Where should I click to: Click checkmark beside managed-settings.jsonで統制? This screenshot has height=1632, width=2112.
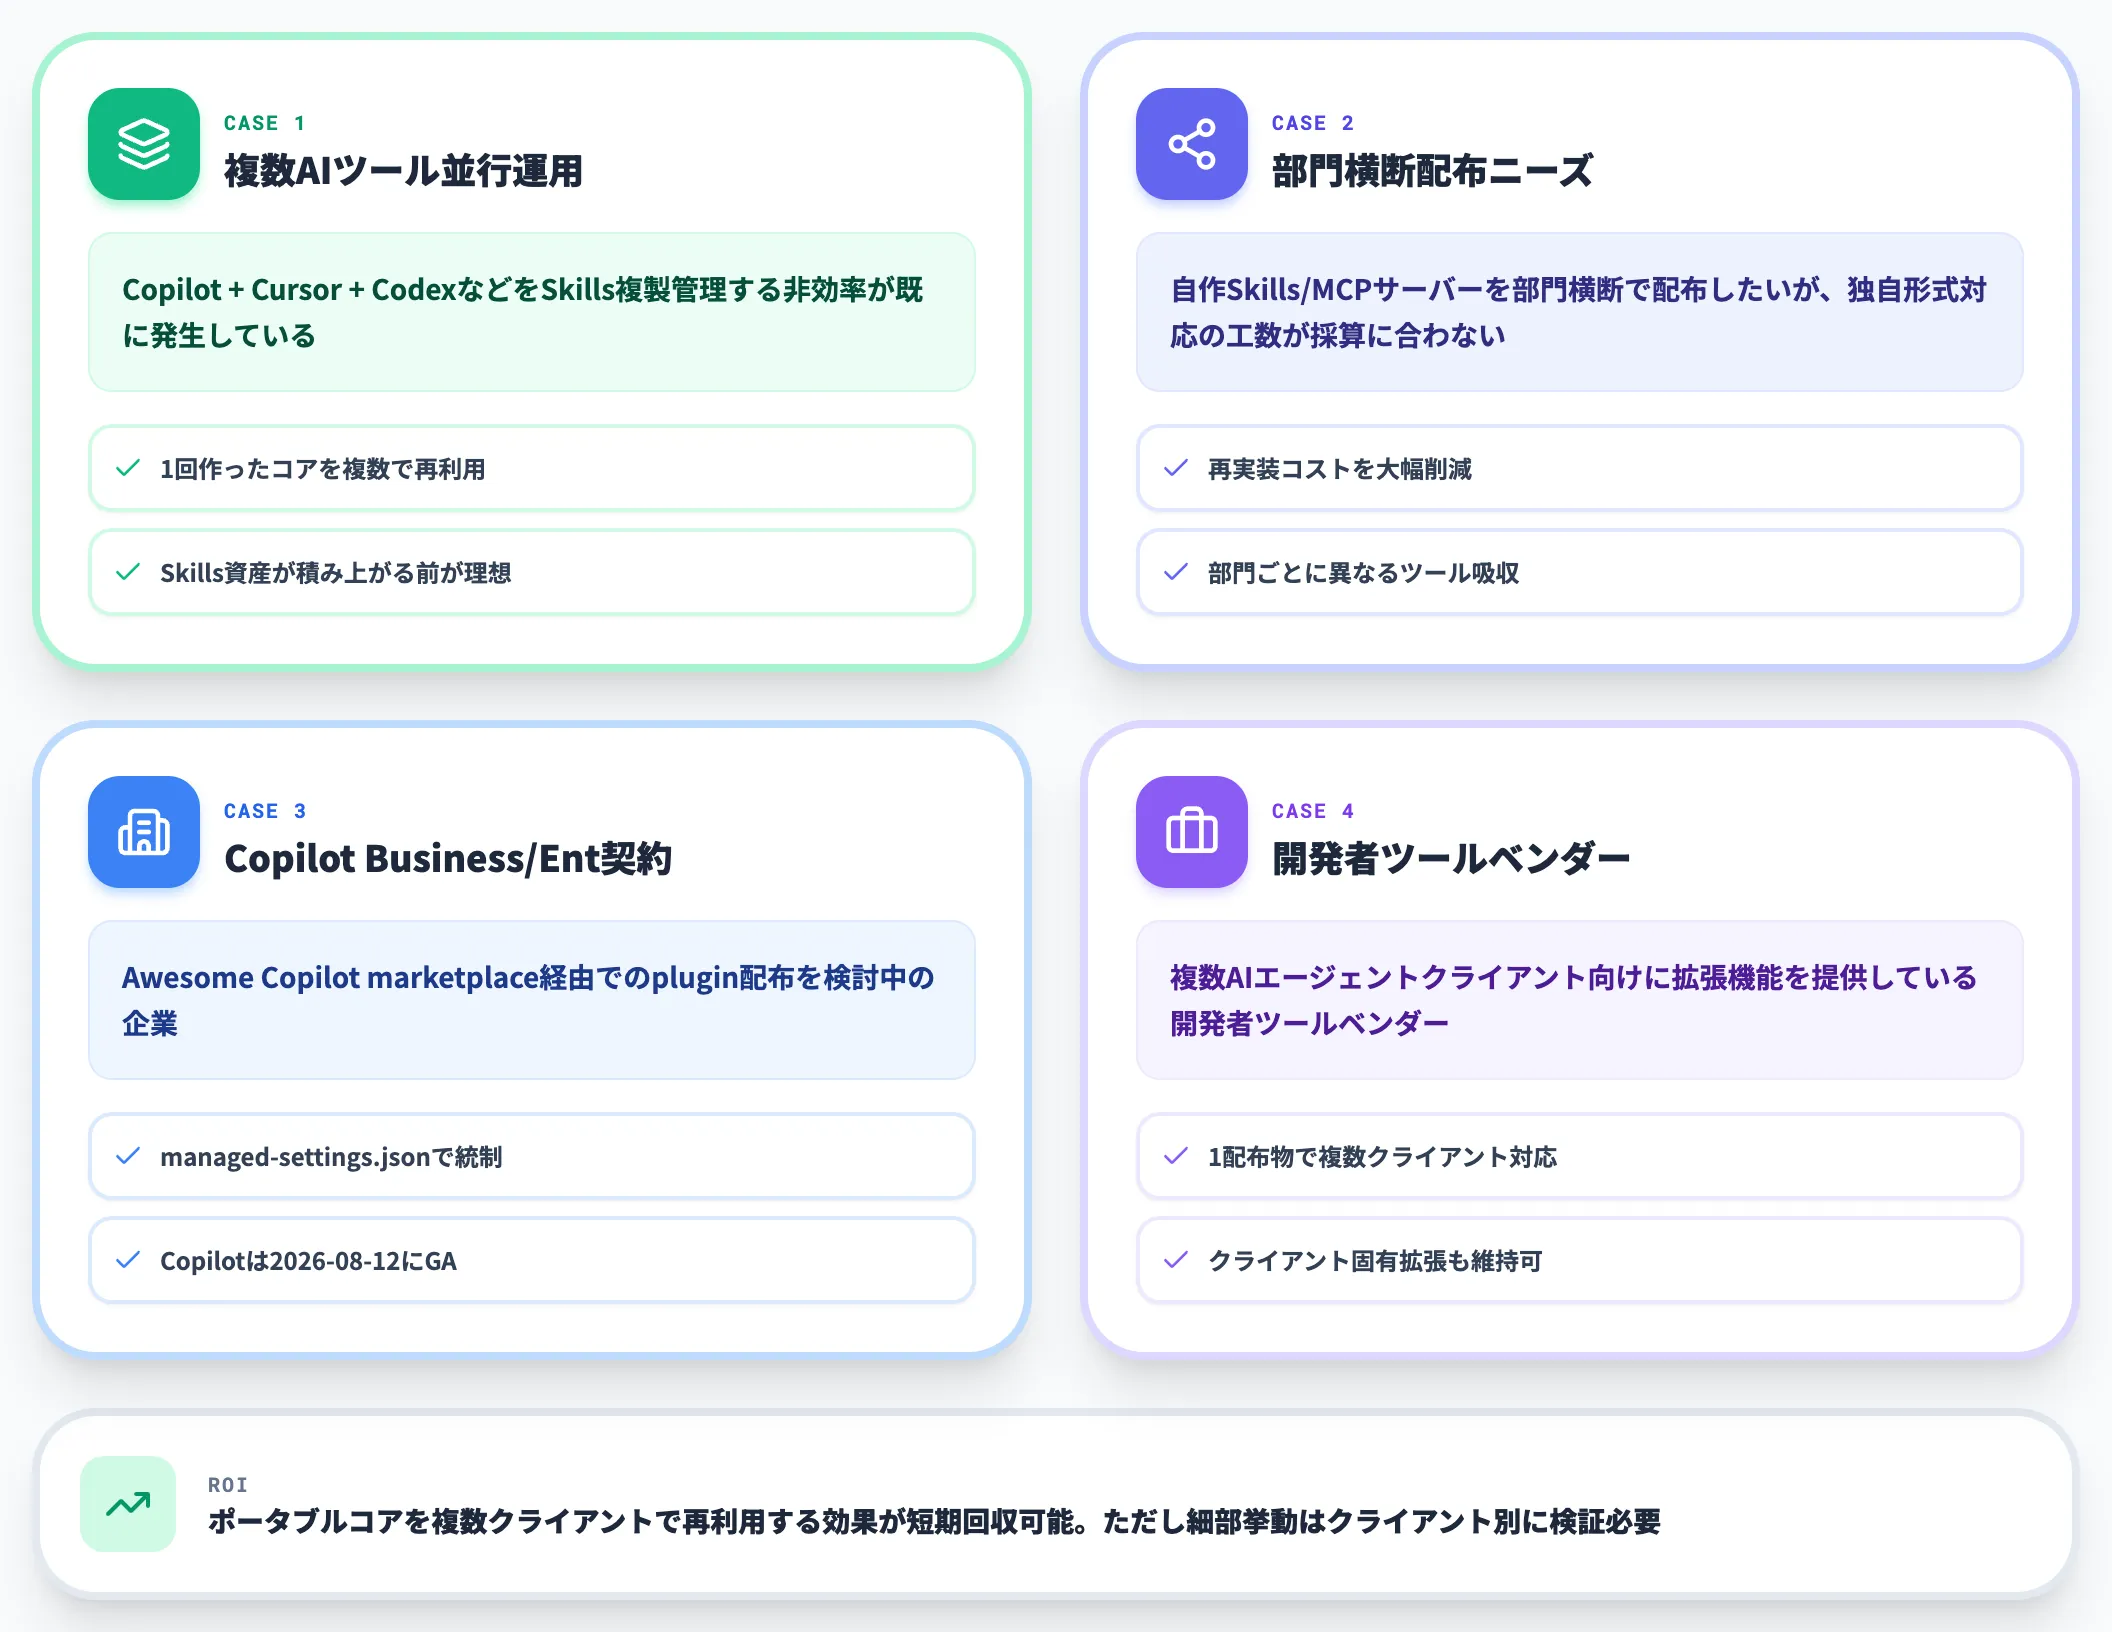click(128, 1156)
